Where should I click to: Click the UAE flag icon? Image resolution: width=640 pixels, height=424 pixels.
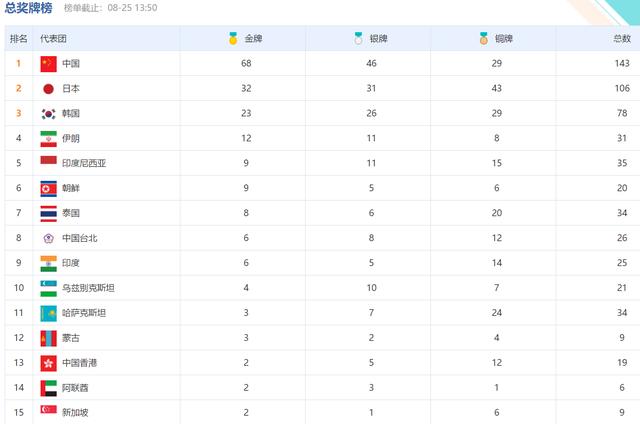pyautogui.click(x=49, y=388)
